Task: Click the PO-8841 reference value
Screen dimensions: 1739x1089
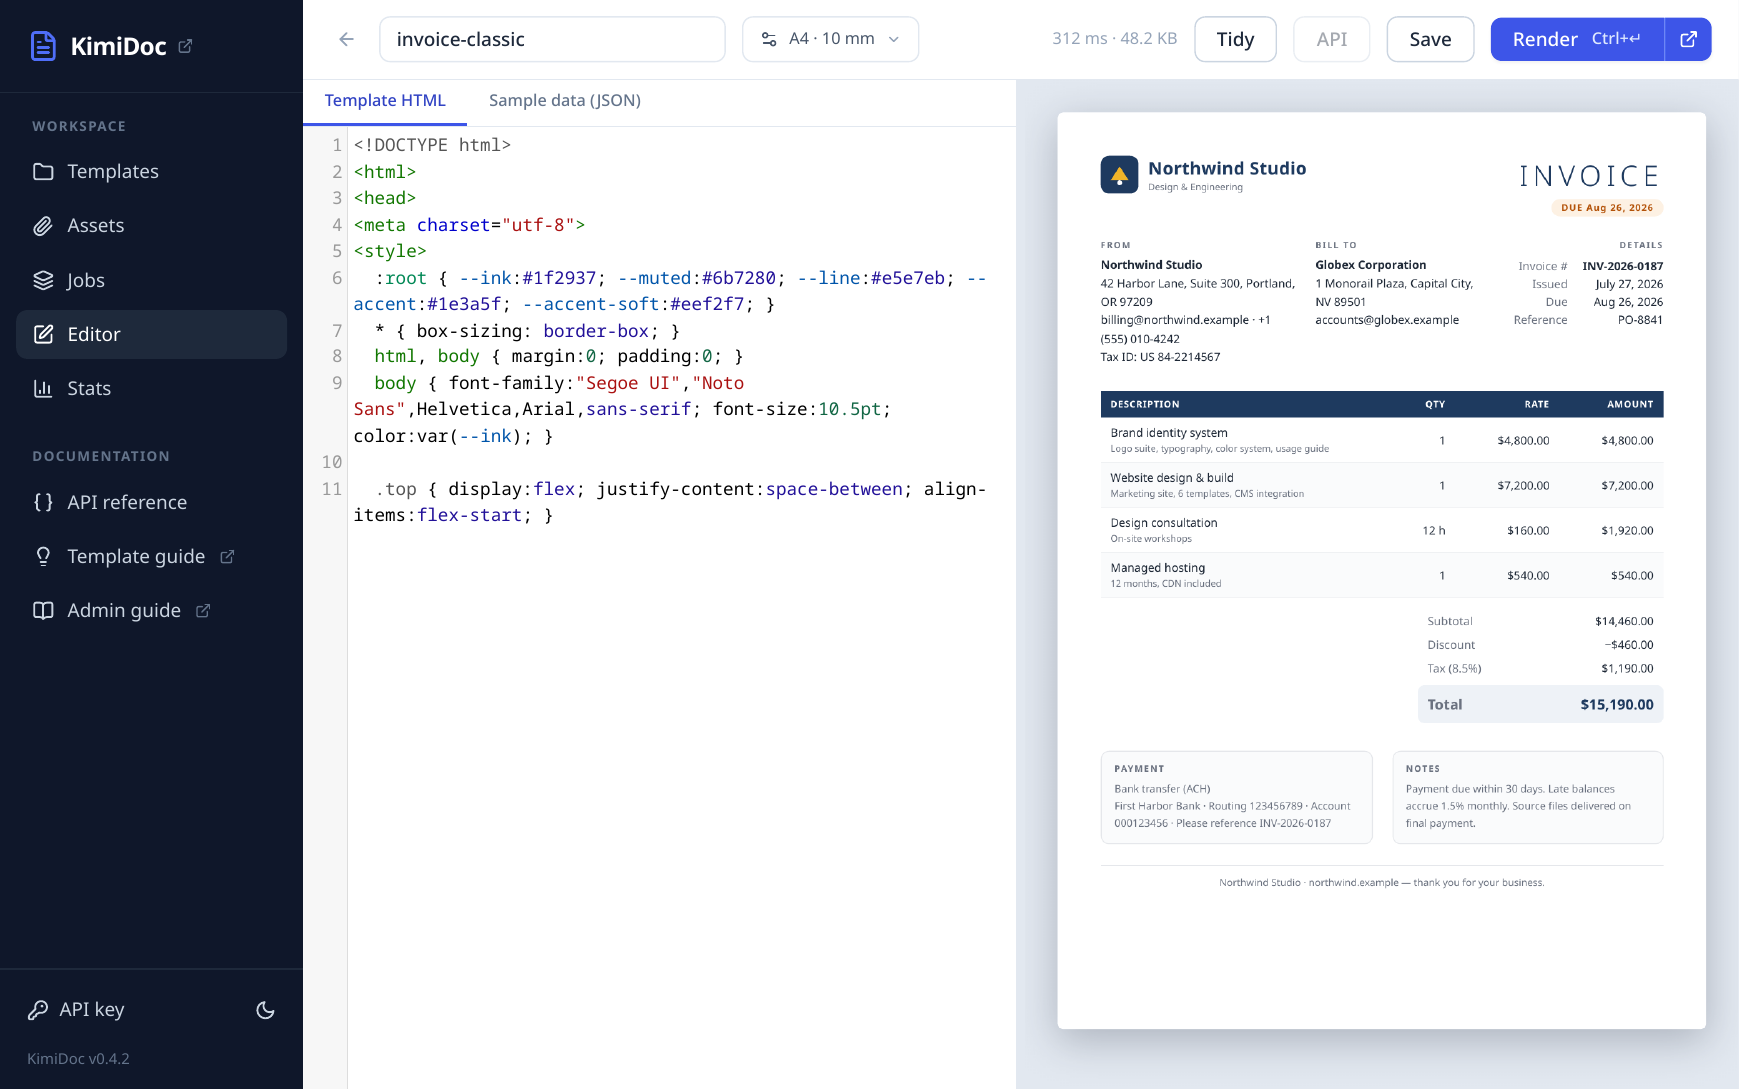Action: [x=1640, y=320]
